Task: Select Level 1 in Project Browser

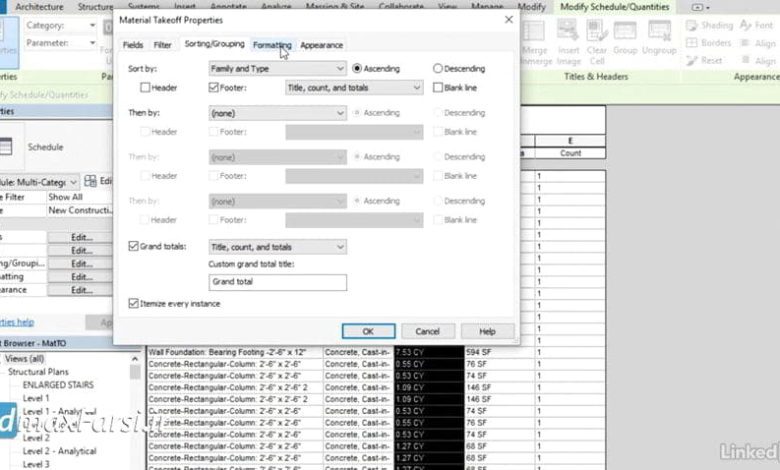Action: pos(36,398)
